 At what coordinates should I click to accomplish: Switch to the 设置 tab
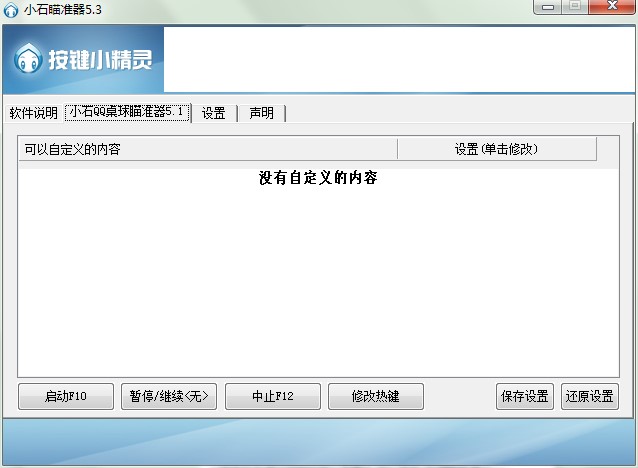214,113
